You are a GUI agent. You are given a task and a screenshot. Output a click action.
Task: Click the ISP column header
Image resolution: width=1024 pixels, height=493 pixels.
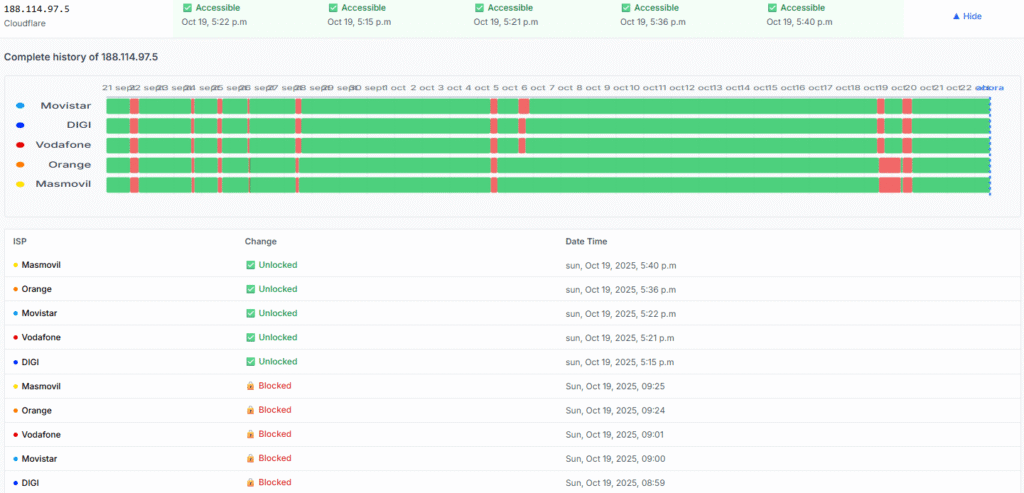20,241
